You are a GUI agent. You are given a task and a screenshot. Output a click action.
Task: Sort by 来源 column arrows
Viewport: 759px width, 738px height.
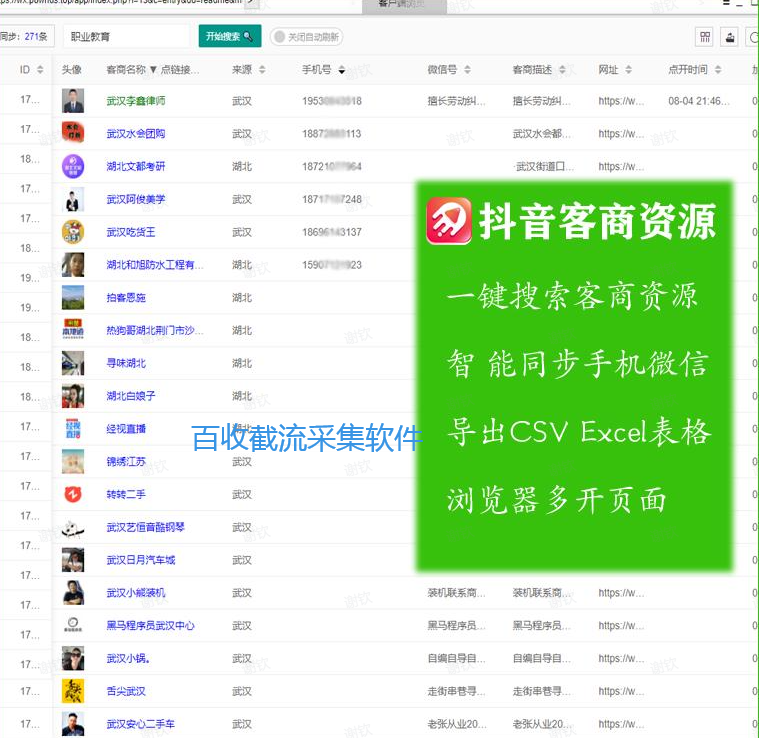[x=262, y=70]
